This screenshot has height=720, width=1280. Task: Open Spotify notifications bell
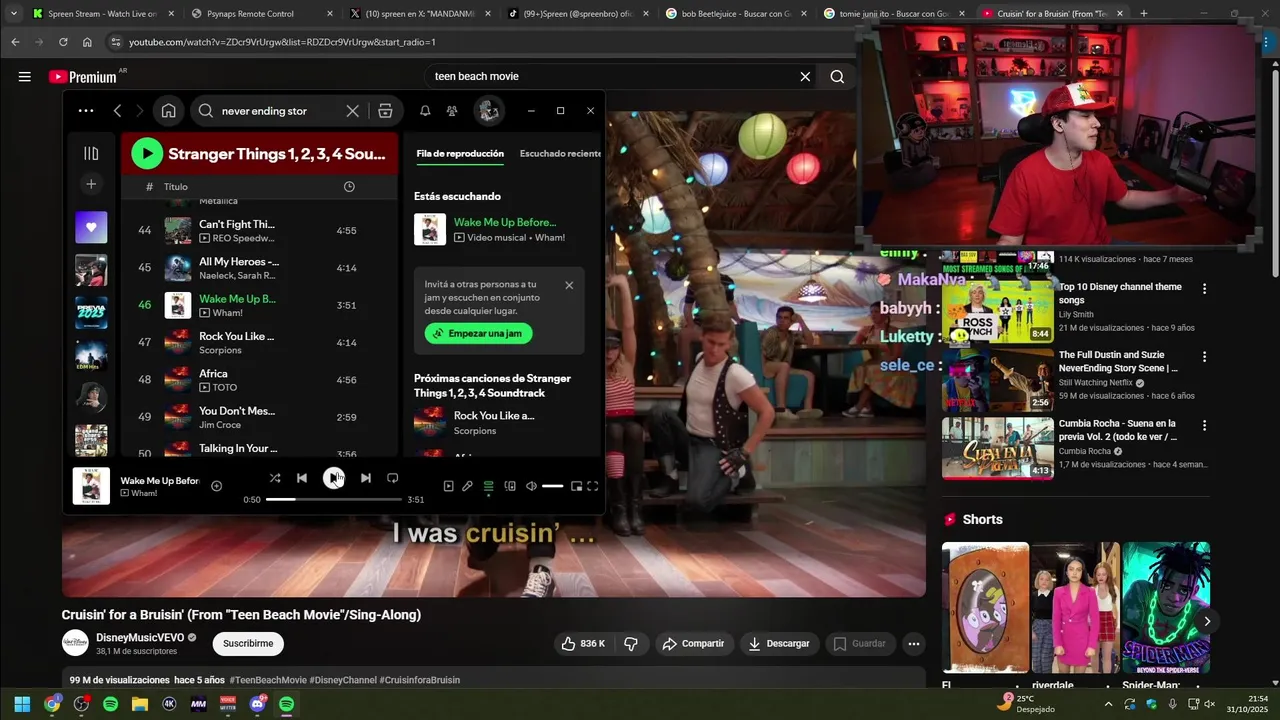click(425, 111)
